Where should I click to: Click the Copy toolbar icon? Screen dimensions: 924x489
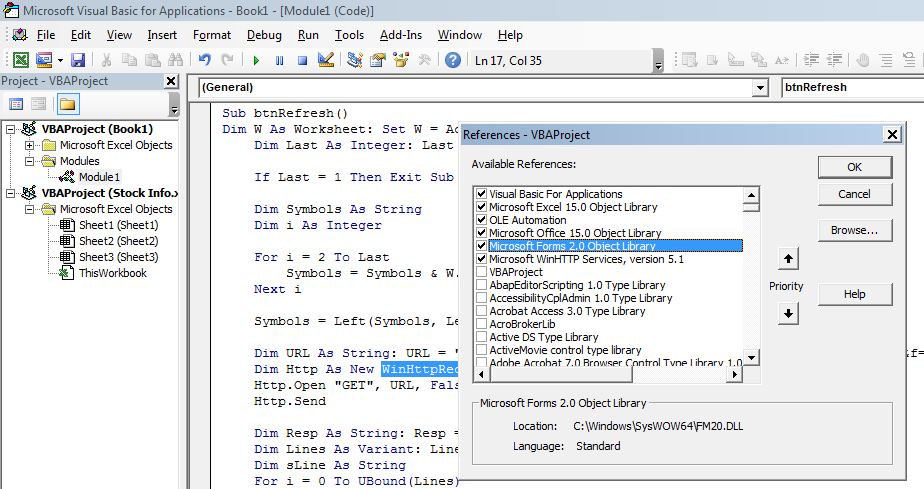129,60
